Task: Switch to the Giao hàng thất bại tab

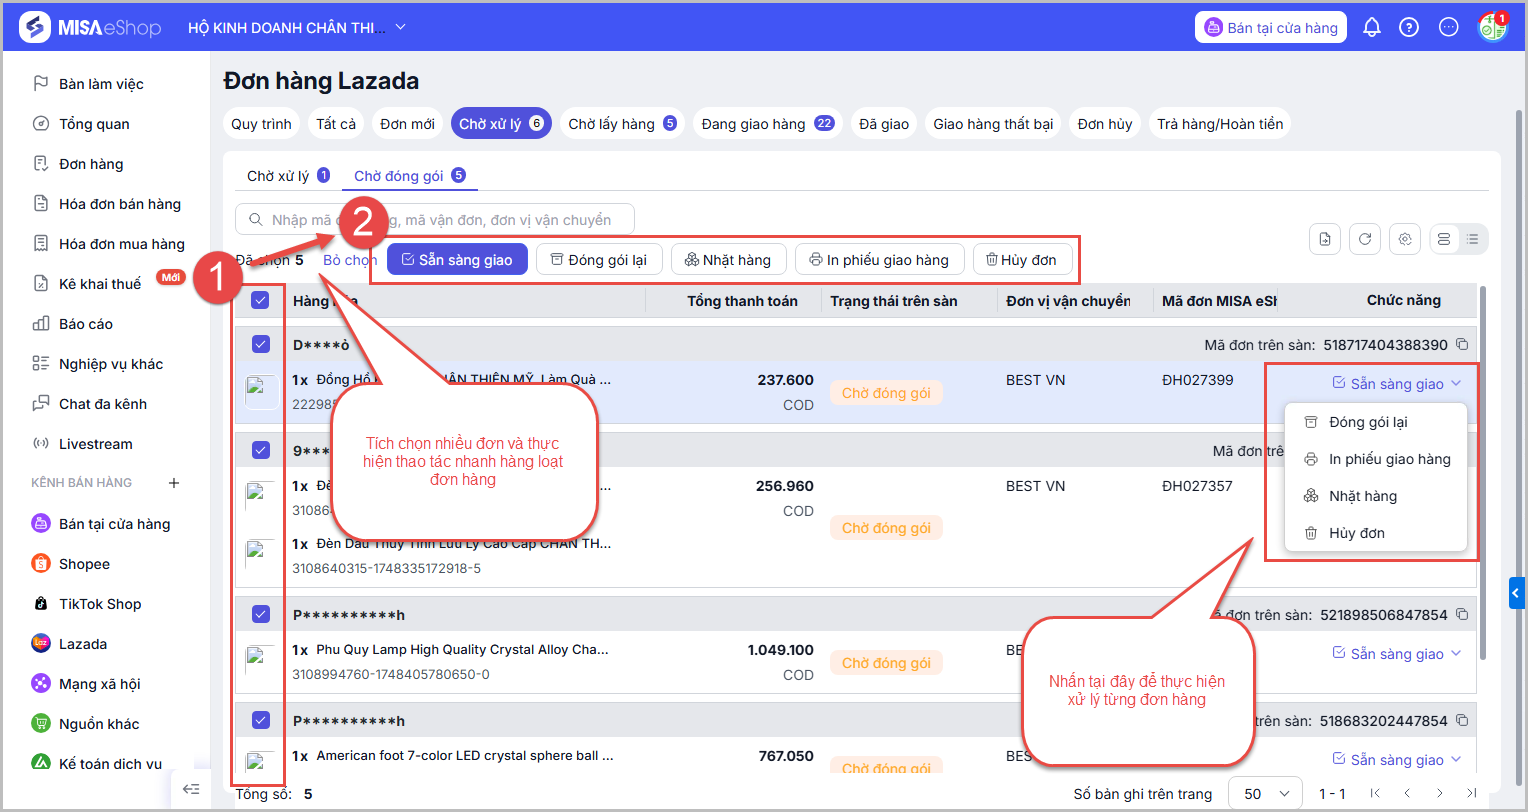Action: coord(993,124)
